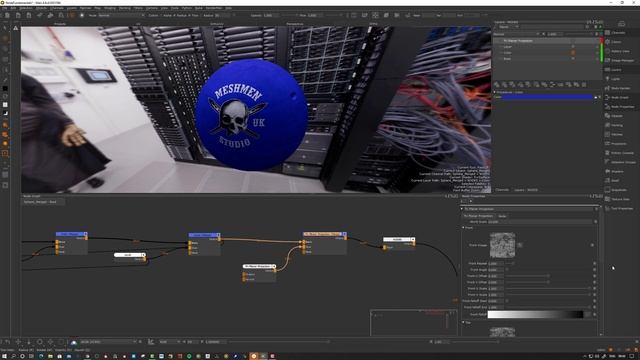Switch to the UV viewport tab
This screenshot has height=360, width=640.
[138, 24]
